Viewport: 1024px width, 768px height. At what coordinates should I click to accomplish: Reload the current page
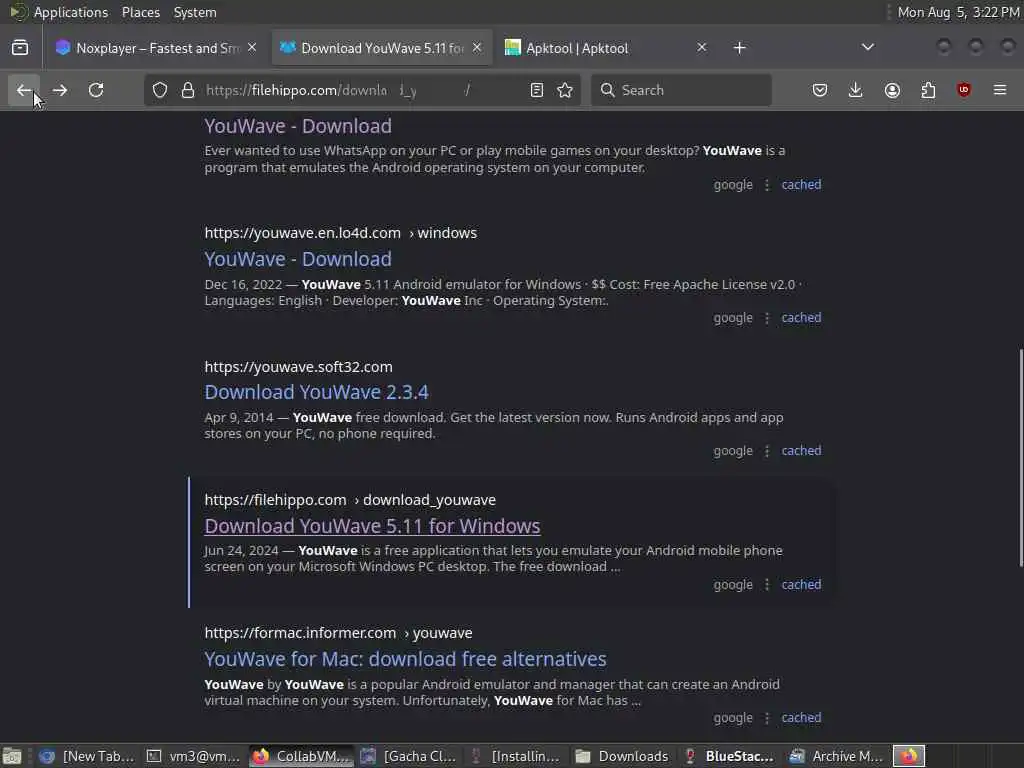tap(96, 90)
